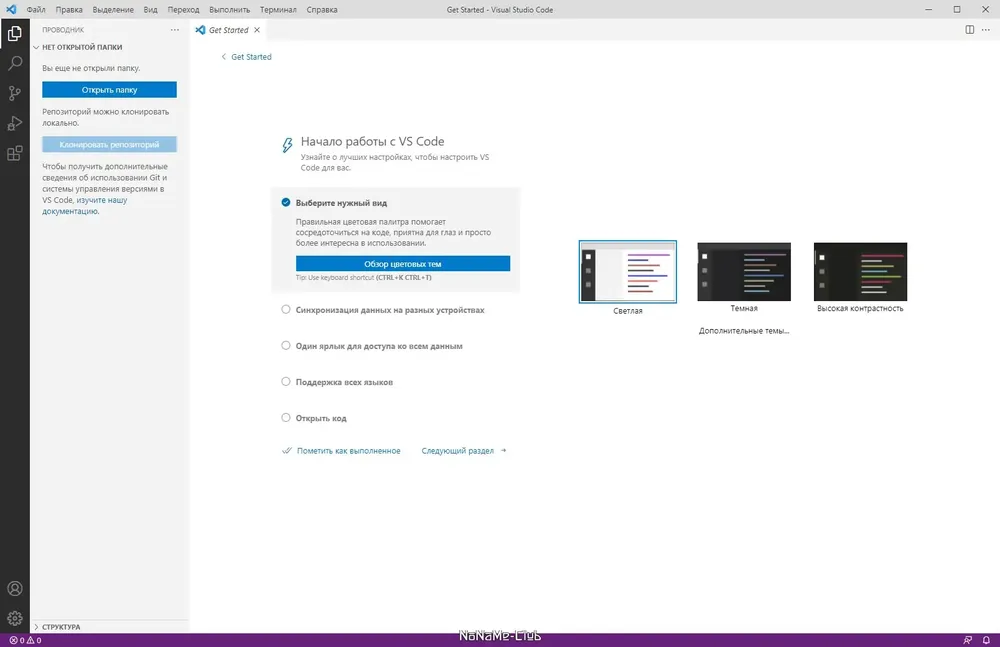Select 'Поддержка всех языков' step
Viewport: 1000px width, 647px height.
[x=344, y=382]
